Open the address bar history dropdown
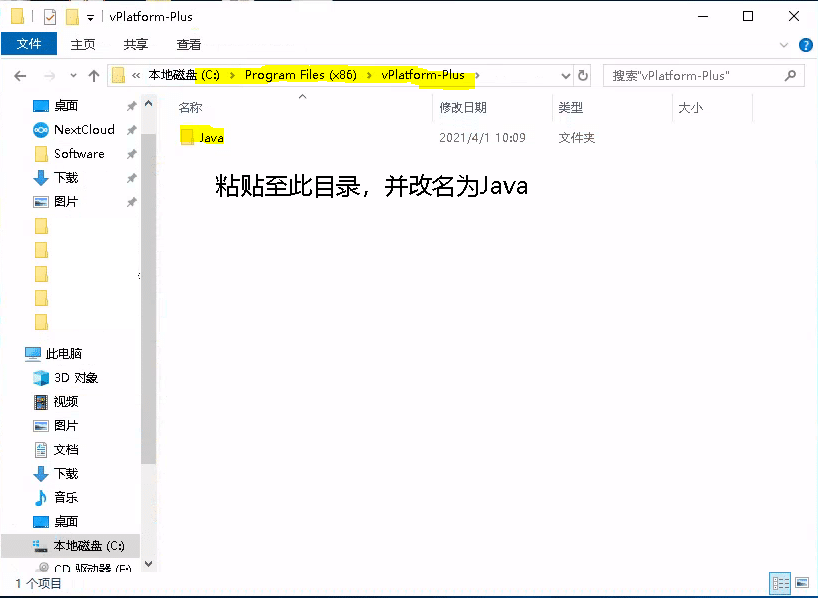Screen dimensions: 818x598 click(566, 76)
